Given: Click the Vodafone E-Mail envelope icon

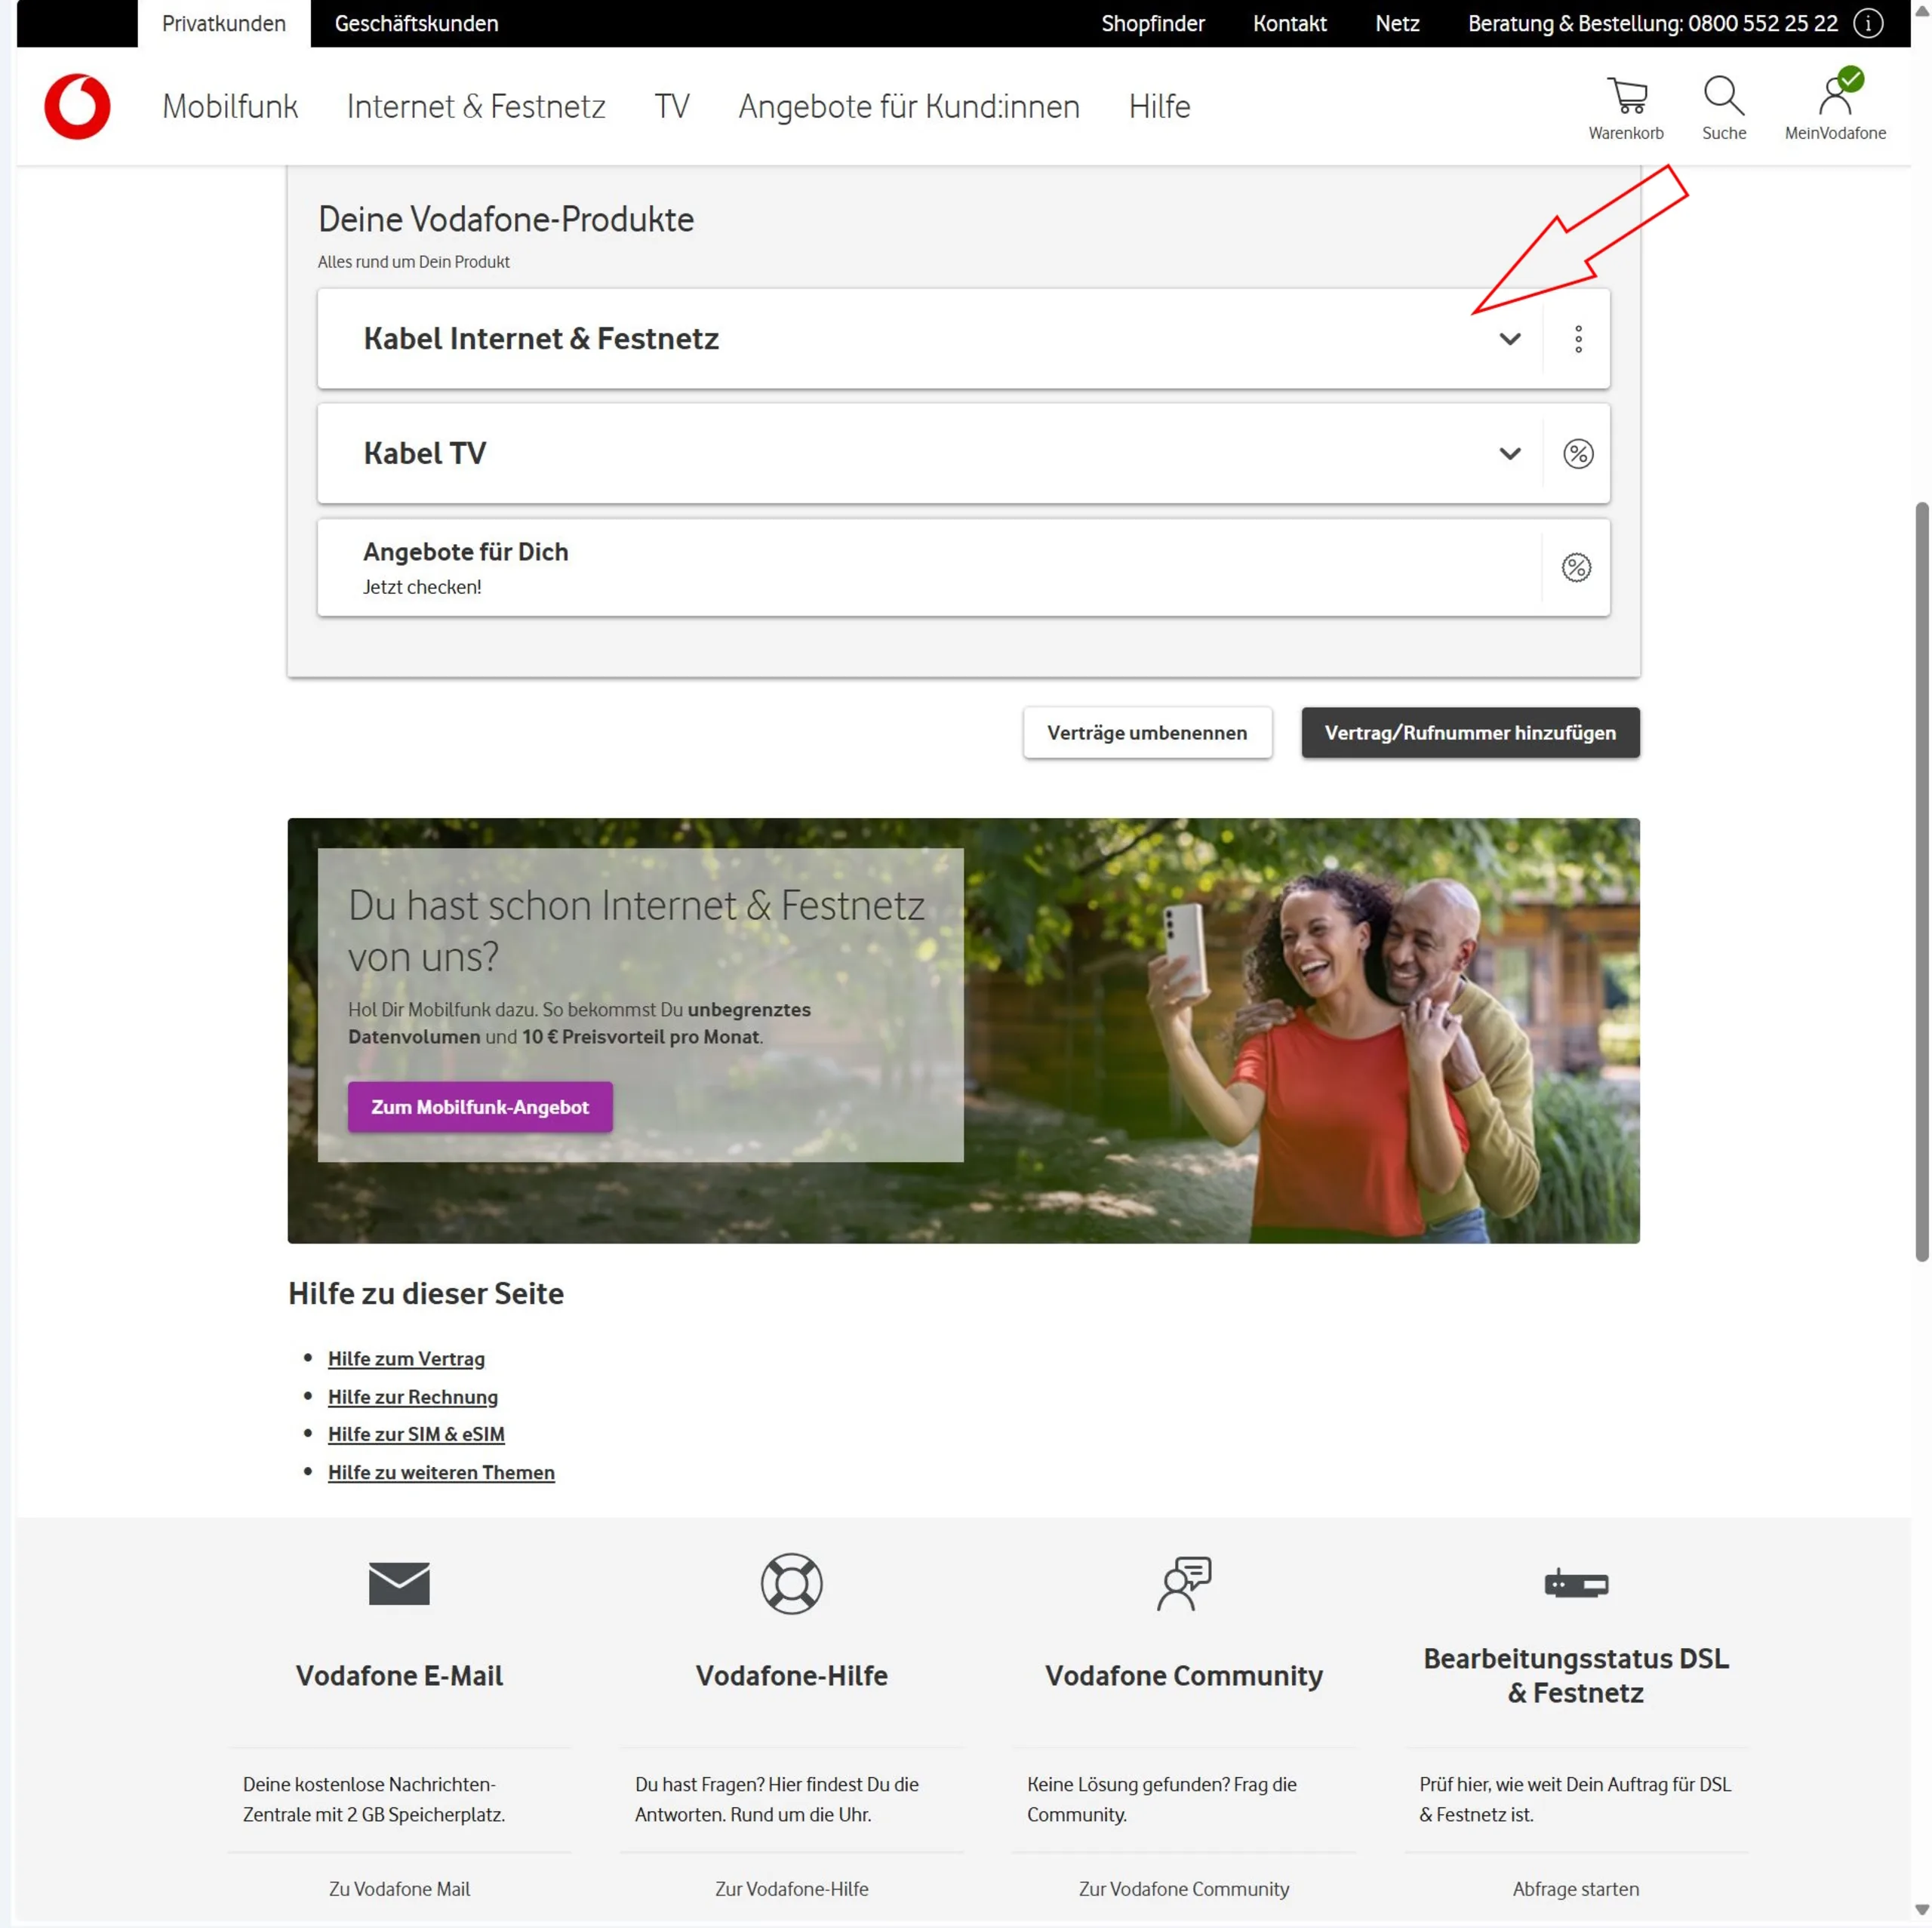Looking at the screenshot, I should click(x=399, y=1583).
